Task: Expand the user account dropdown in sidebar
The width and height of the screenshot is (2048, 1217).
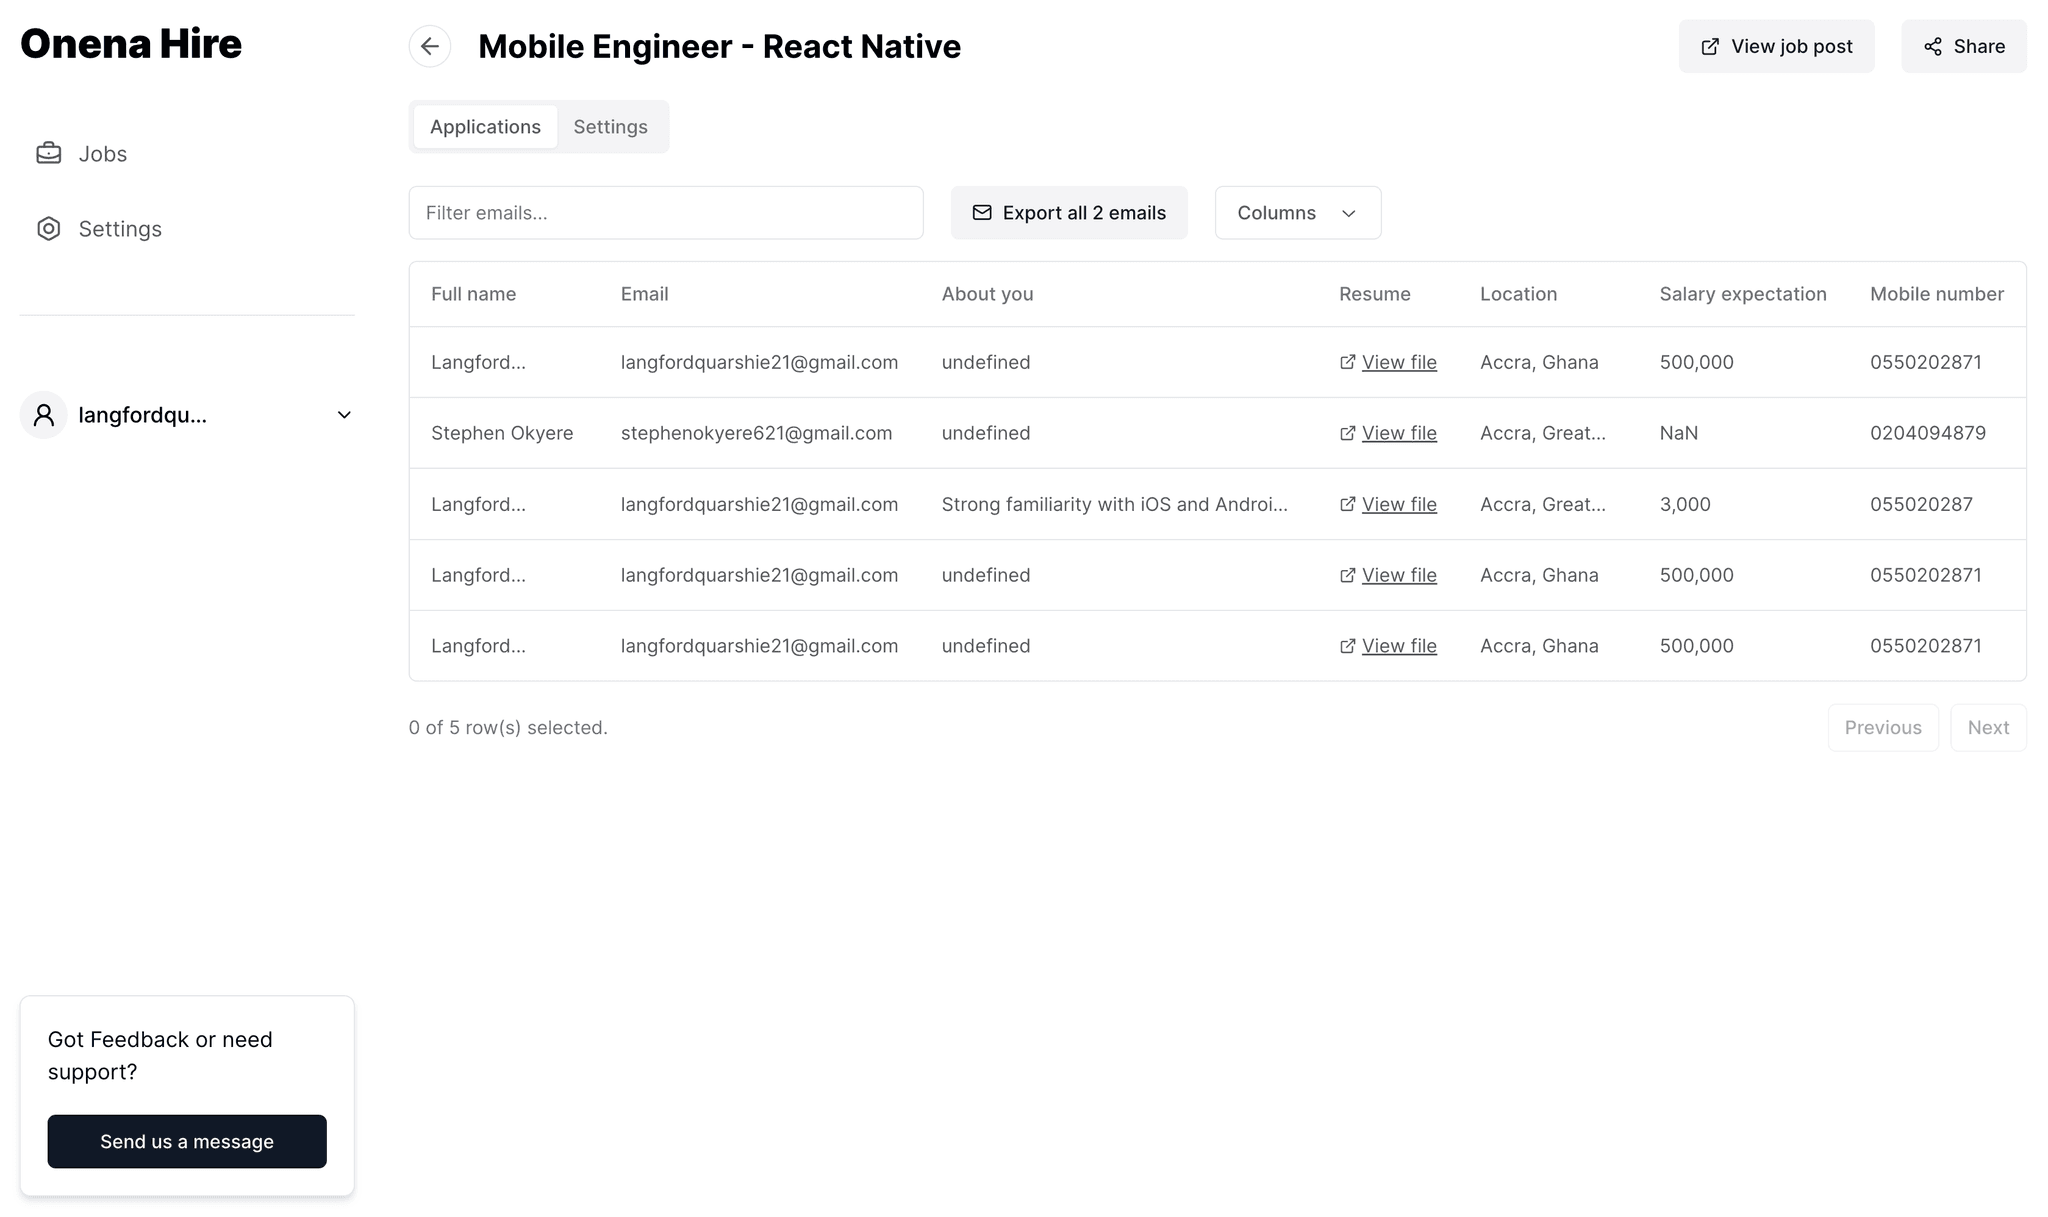Action: [x=343, y=414]
